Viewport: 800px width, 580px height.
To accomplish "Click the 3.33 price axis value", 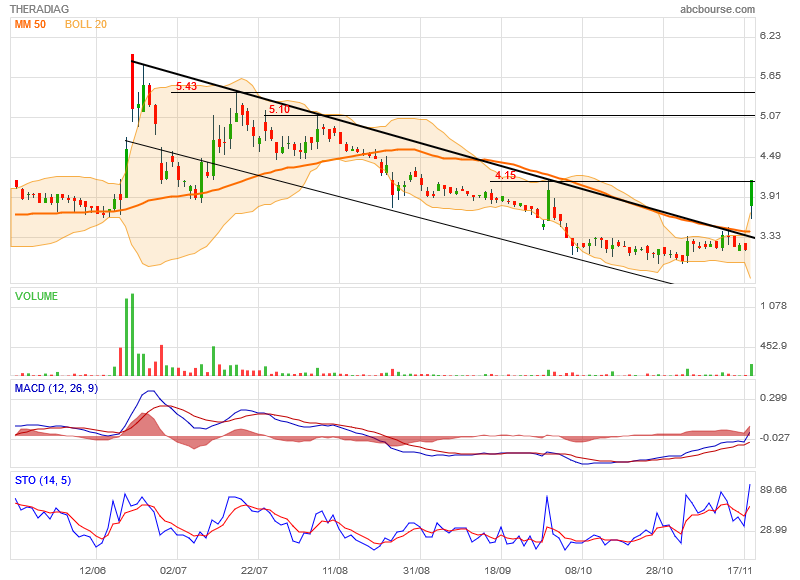I will [x=770, y=236].
